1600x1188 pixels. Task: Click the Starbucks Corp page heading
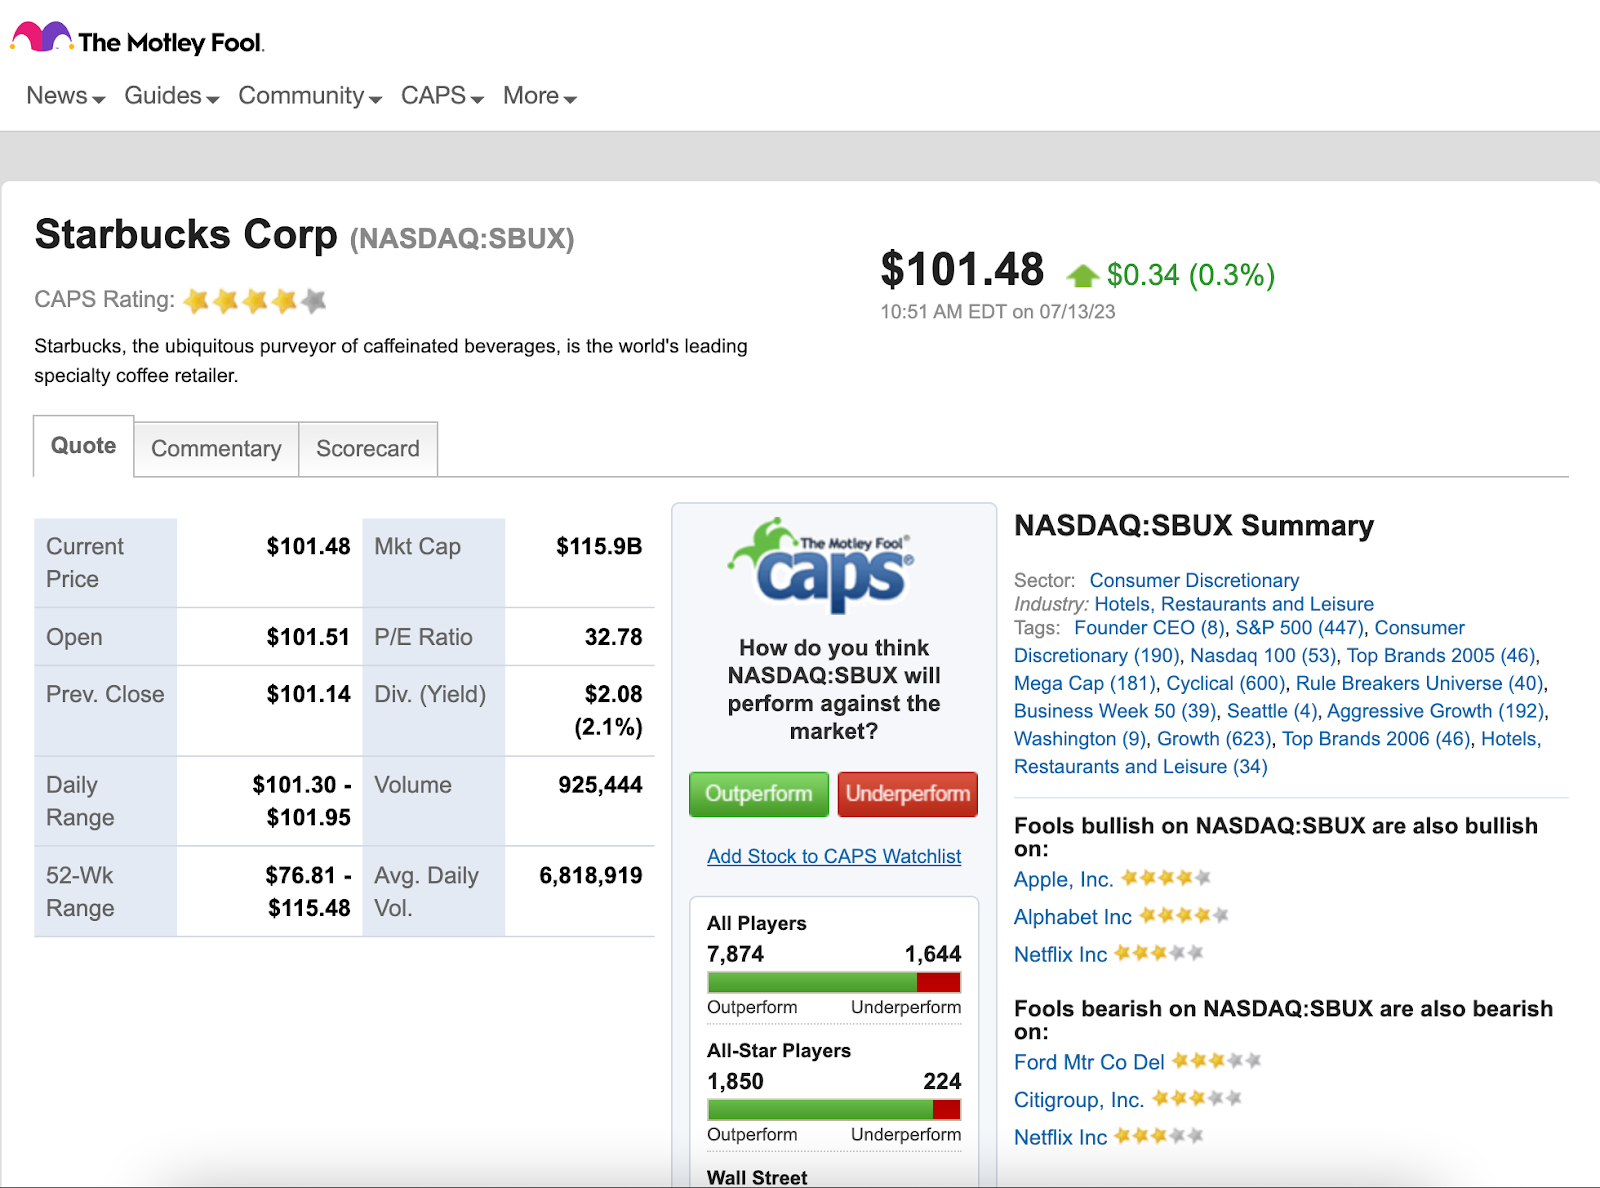tap(186, 235)
